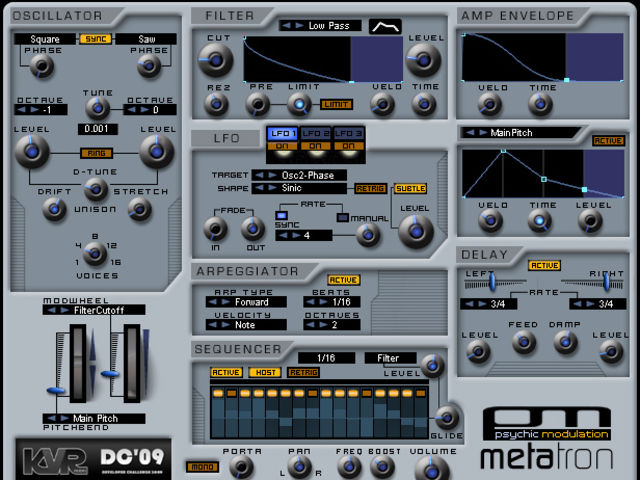Click the Square oscillator PHASE knob
The width and height of the screenshot is (640, 480).
coord(42,66)
